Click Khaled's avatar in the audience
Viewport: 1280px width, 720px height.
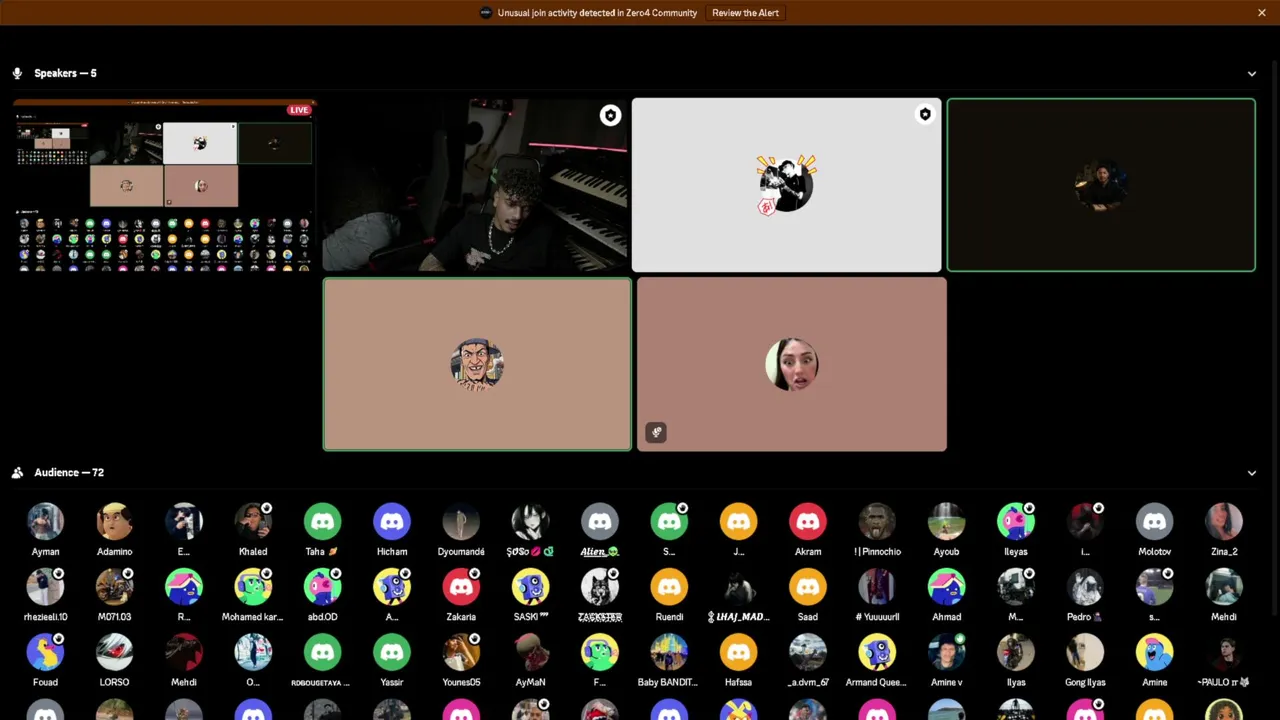pos(253,521)
